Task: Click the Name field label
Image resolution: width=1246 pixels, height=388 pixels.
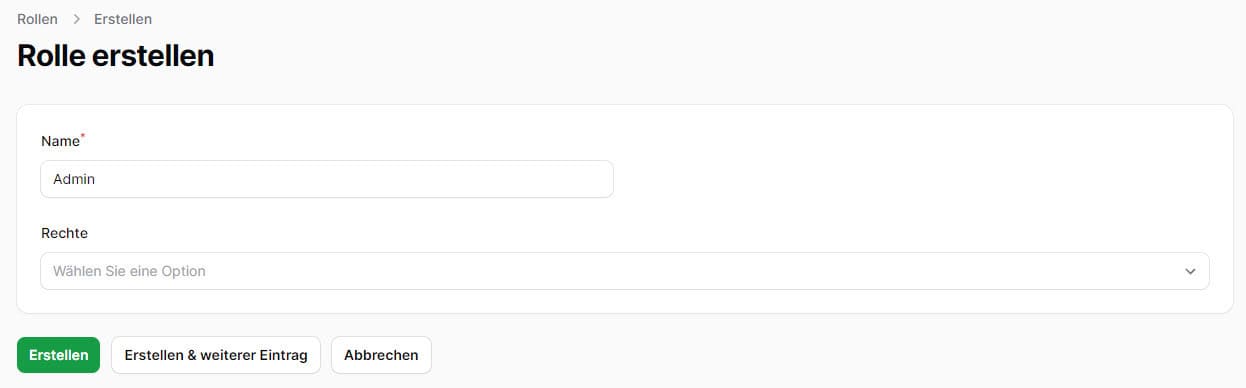Action: tap(60, 141)
